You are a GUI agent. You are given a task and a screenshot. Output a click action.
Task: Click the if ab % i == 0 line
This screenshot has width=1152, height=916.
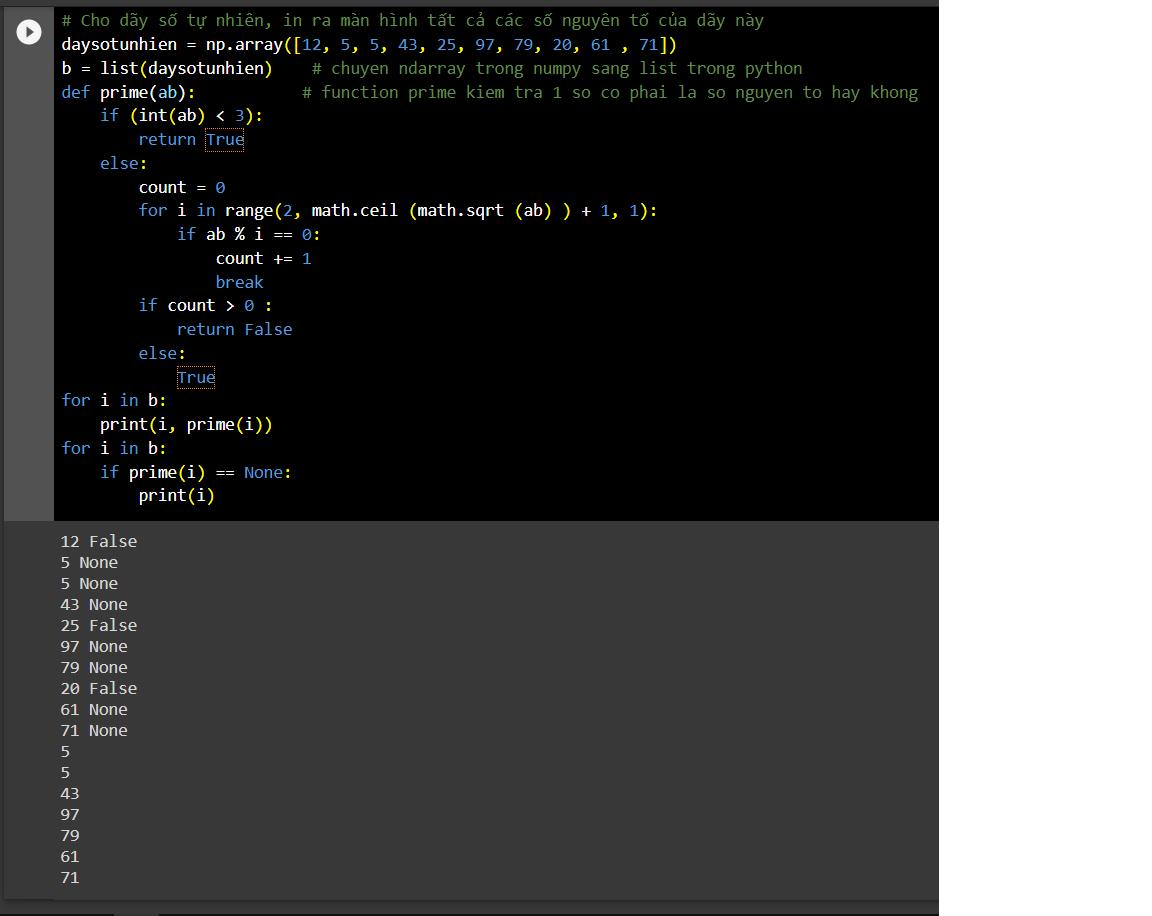coord(248,234)
